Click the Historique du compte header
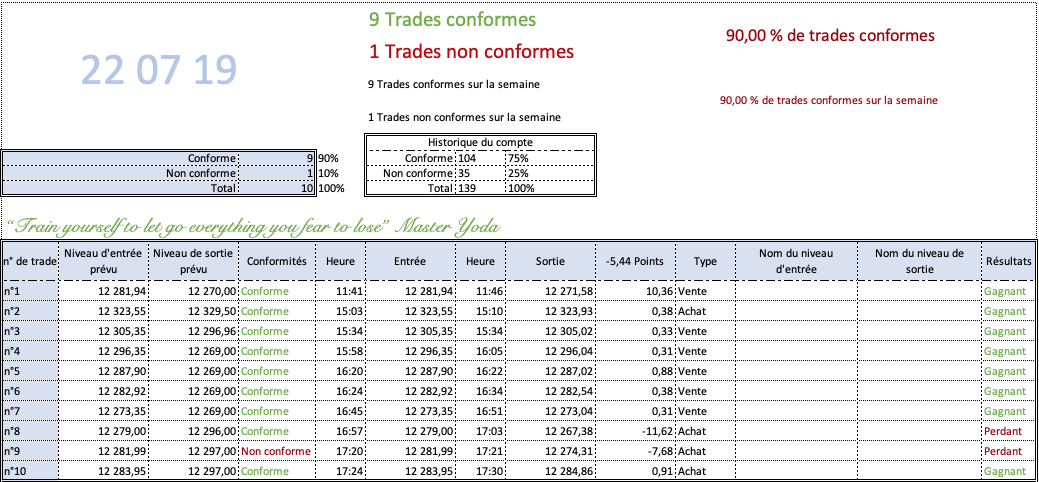The height and width of the screenshot is (482, 1039). 480,142
